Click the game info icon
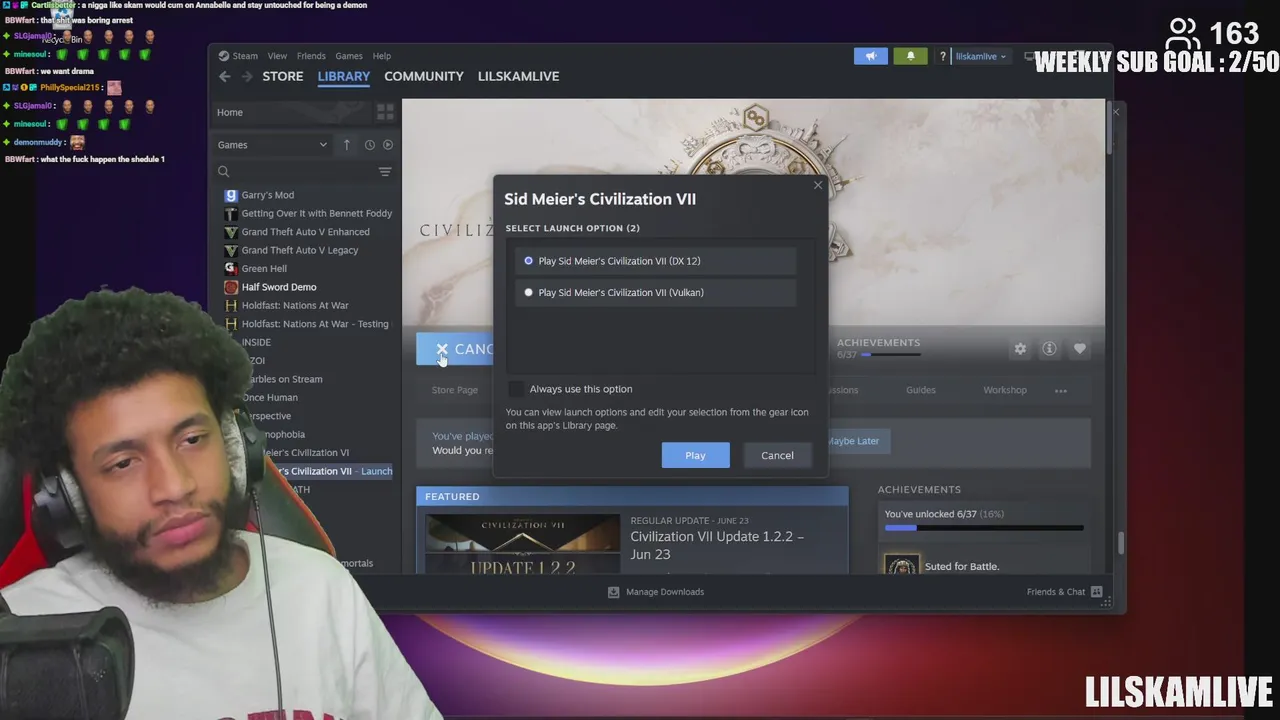1280x720 pixels. tap(1049, 349)
